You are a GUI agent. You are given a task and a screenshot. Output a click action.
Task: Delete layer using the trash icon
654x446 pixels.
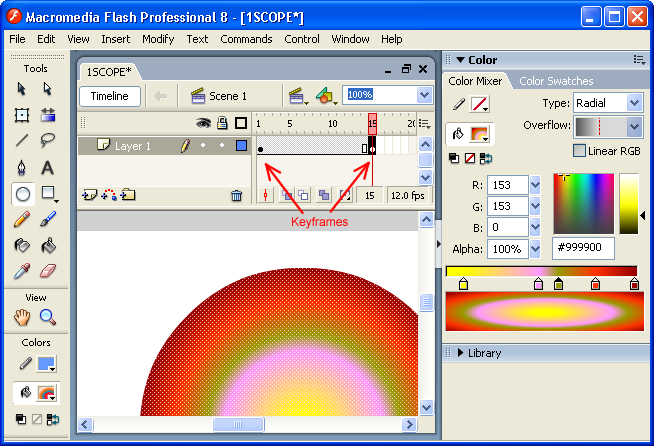[236, 196]
